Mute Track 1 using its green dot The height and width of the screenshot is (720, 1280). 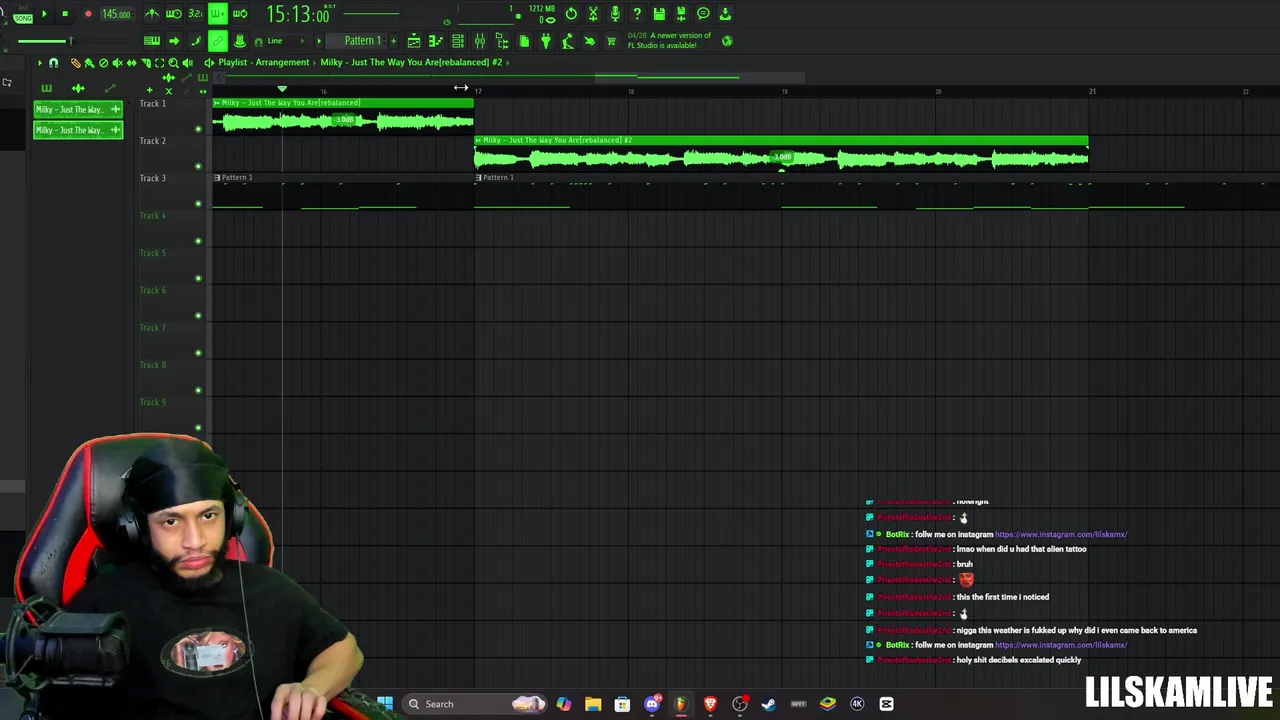click(198, 129)
